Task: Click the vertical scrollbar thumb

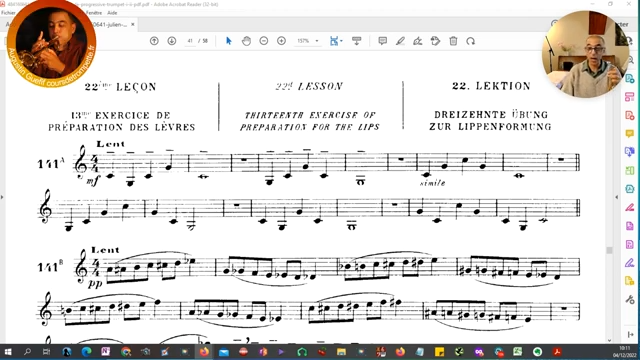Action: (609, 250)
